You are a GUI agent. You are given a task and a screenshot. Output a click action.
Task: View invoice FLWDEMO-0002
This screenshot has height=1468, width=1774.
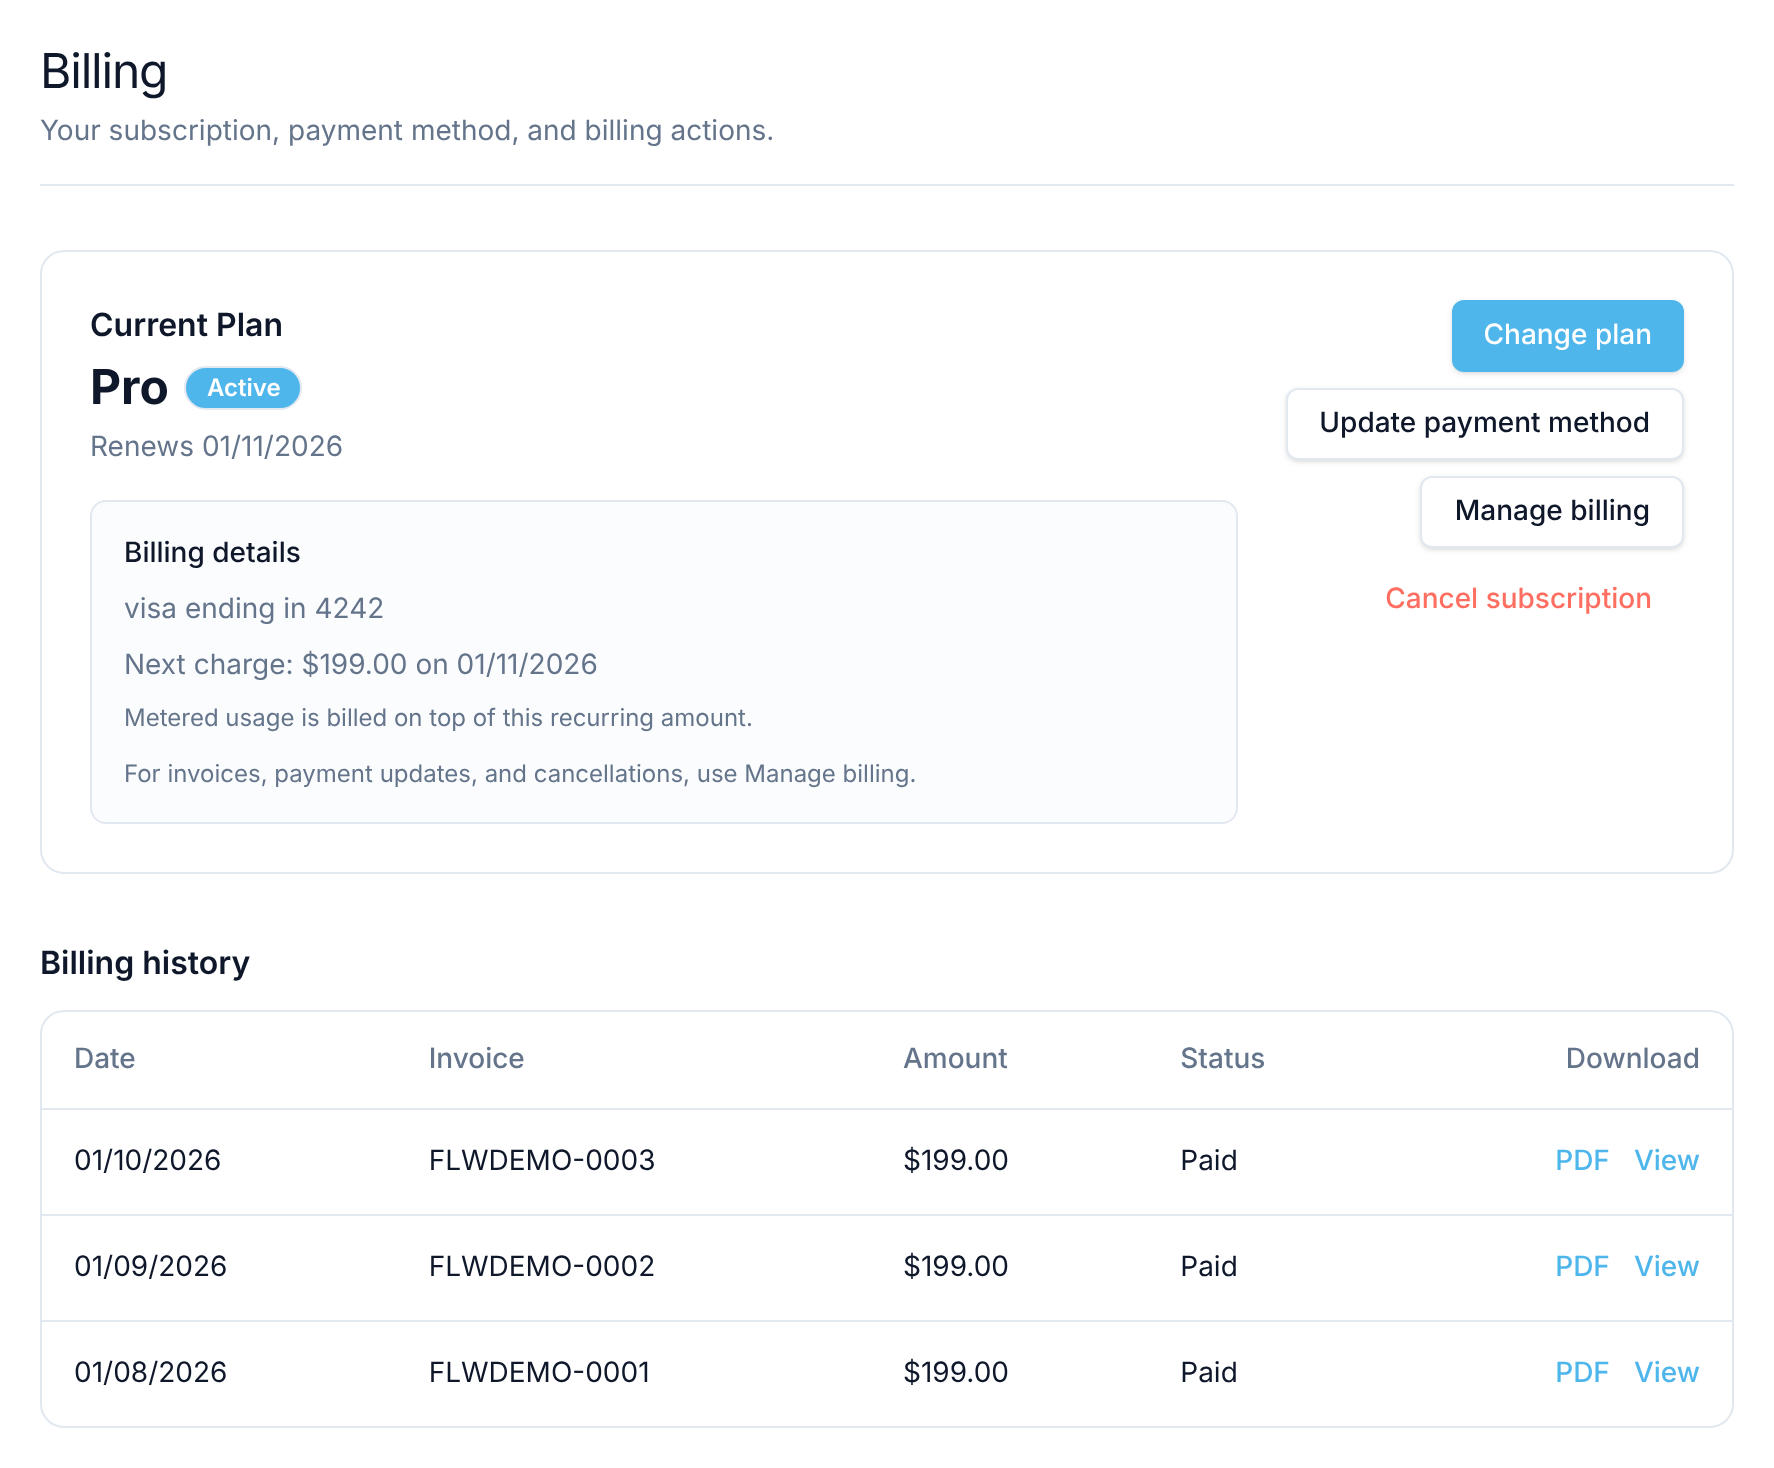pyautogui.click(x=1666, y=1266)
